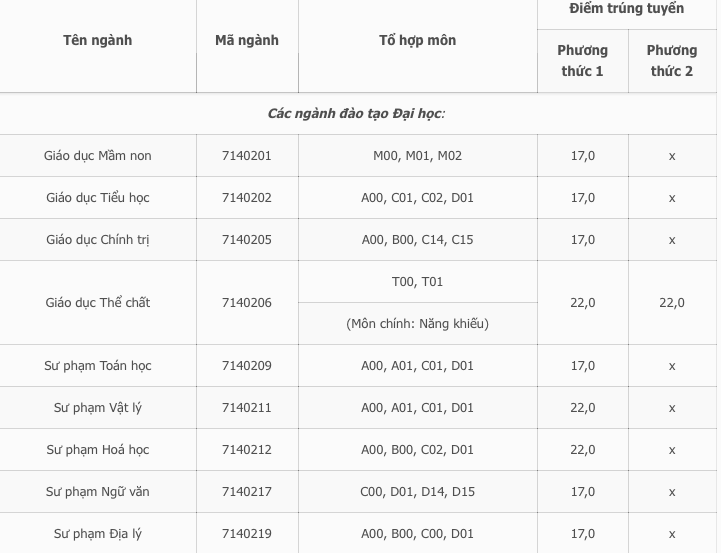
Task: Click the Mã ngành column header
Action: point(247,40)
